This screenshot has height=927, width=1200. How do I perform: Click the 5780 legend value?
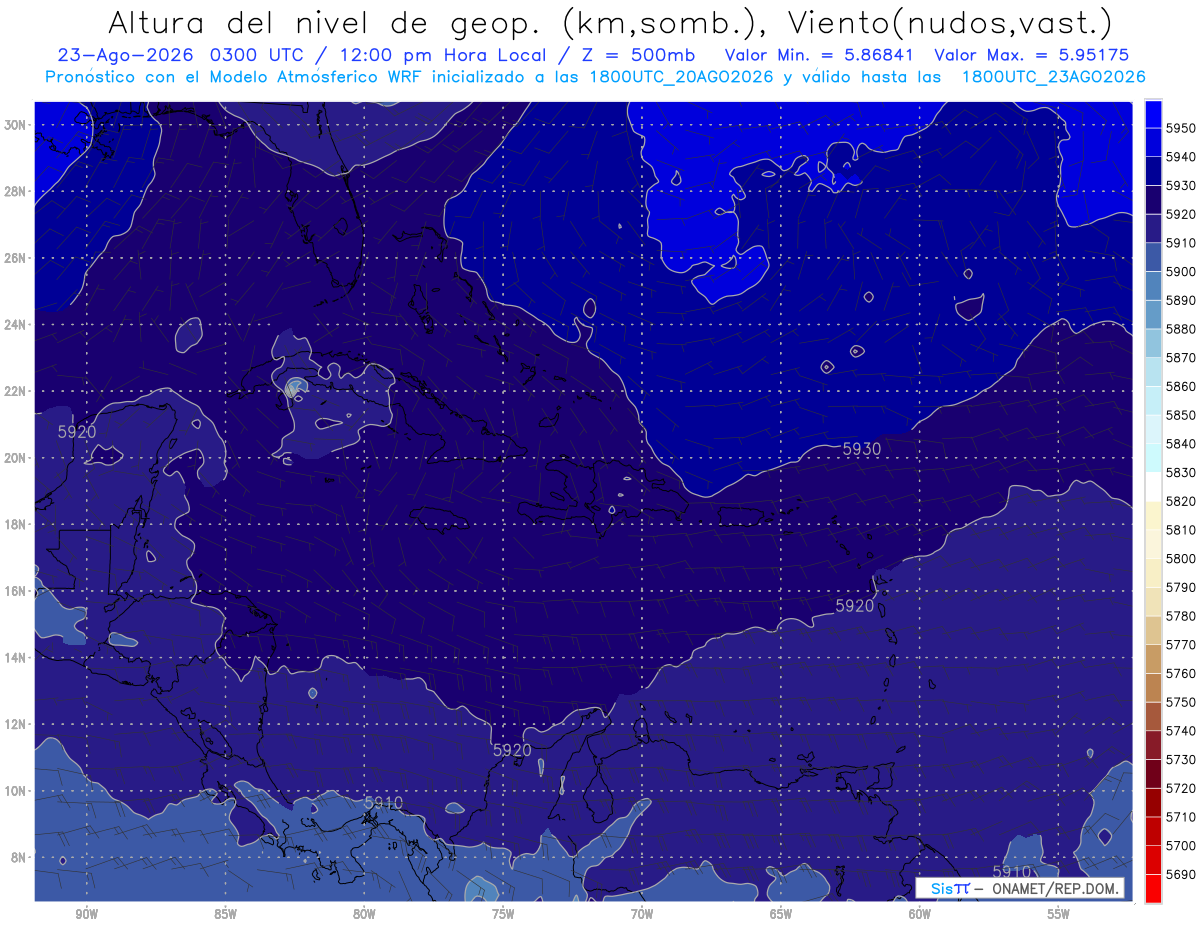pos(1180,616)
